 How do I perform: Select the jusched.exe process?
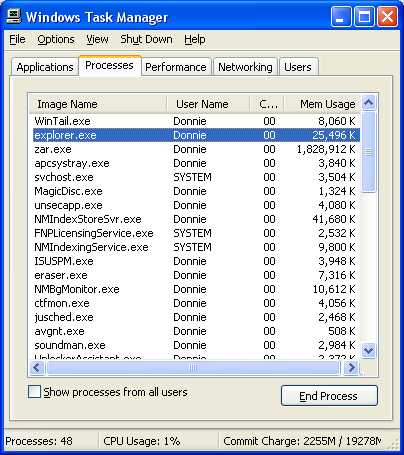[196, 317]
